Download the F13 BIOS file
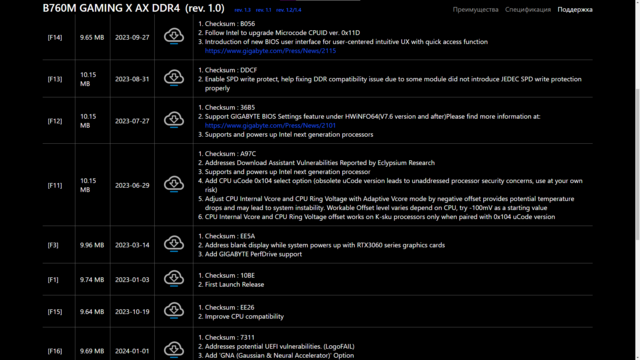Image resolution: width=640 pixels, height=360 pixels. [174, 78]
